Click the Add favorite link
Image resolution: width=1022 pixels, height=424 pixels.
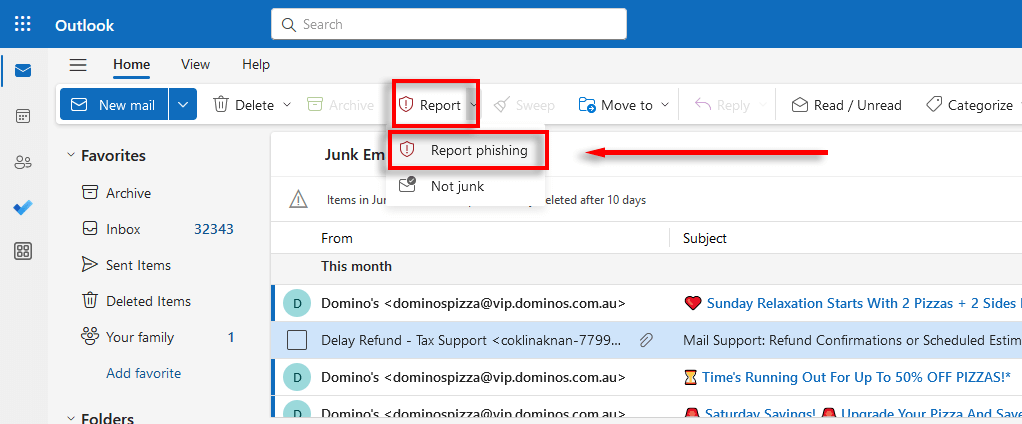tap(144, 373)
